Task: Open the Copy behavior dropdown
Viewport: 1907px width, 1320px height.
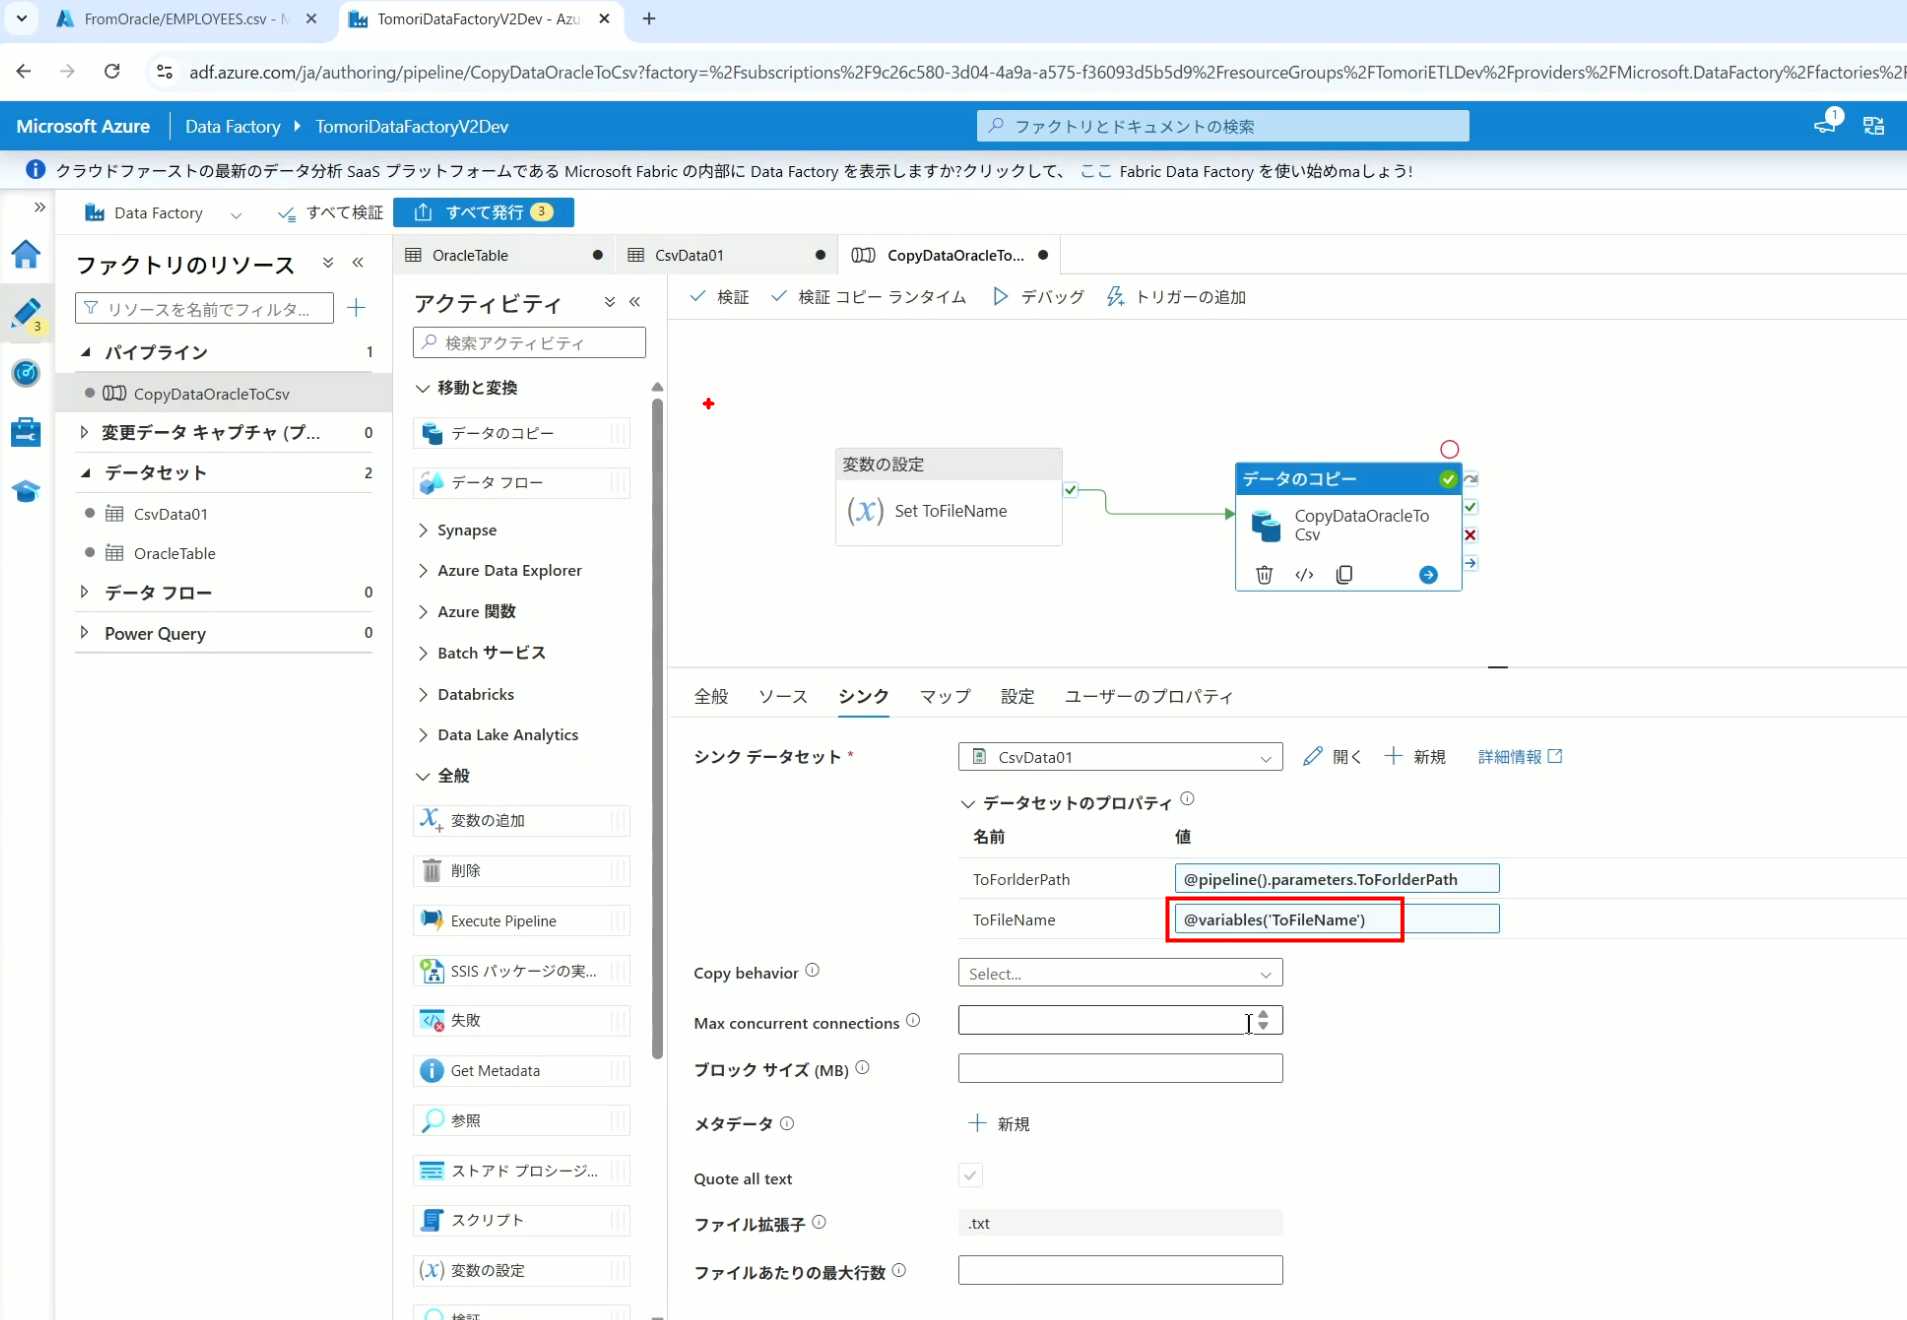Action: (x=1119, y=973)
